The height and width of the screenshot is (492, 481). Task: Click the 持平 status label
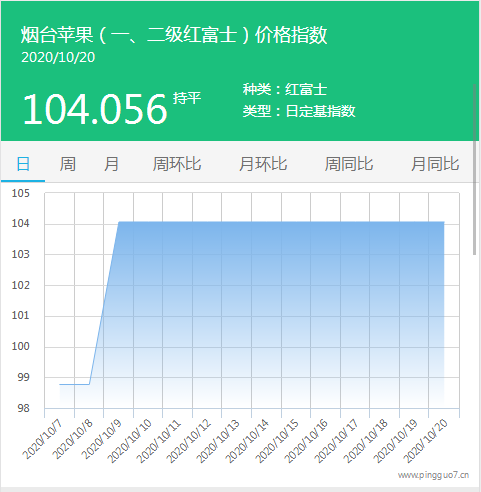point(187,98)
